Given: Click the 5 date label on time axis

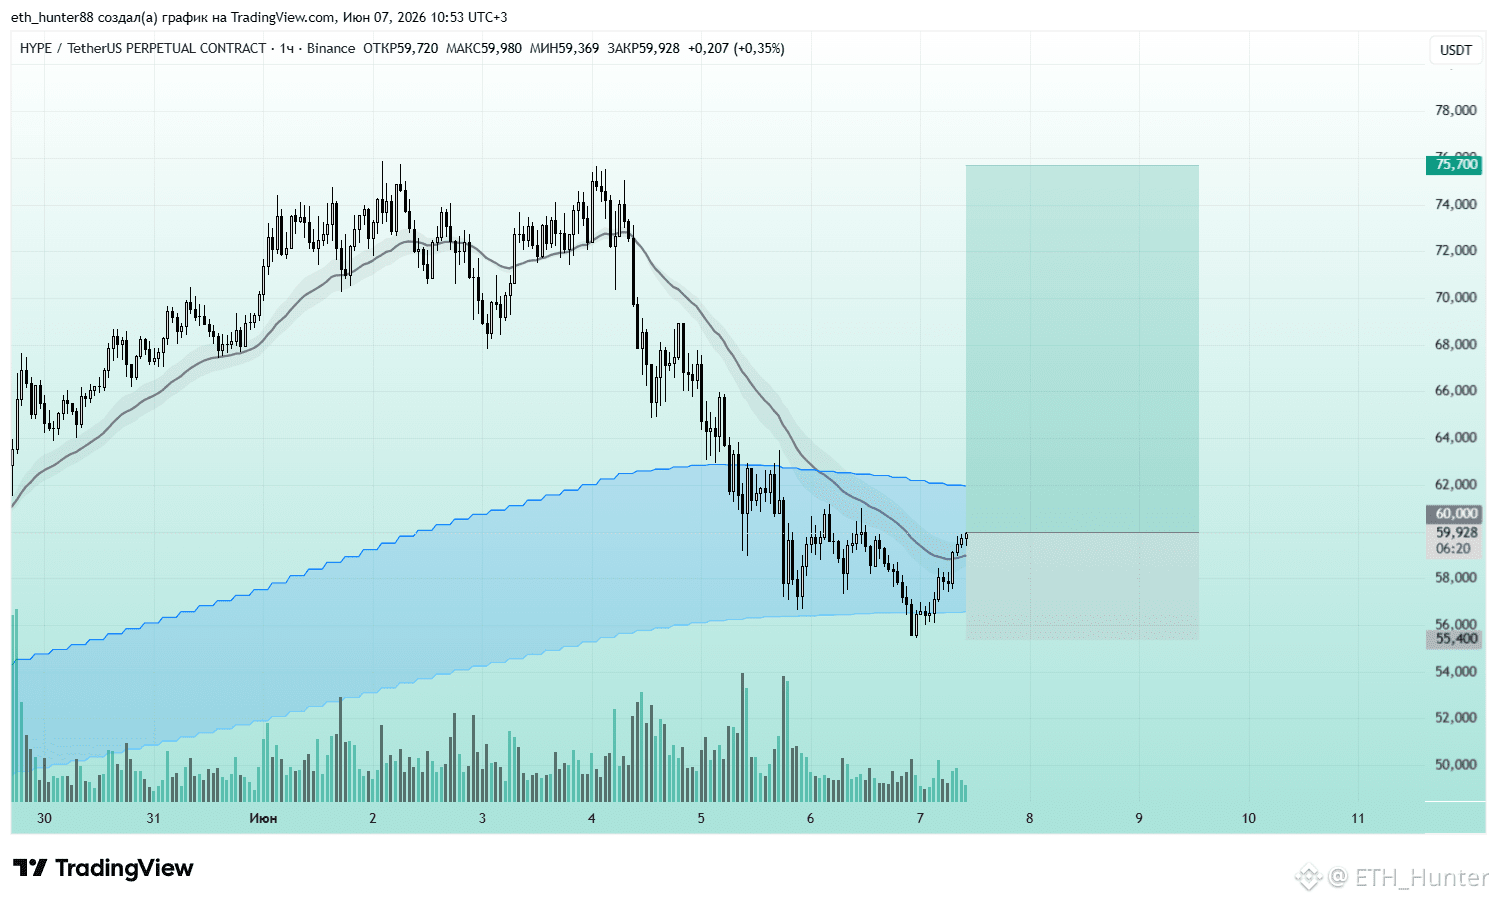Looking at the screenshot, I should (x=701, y=818).
